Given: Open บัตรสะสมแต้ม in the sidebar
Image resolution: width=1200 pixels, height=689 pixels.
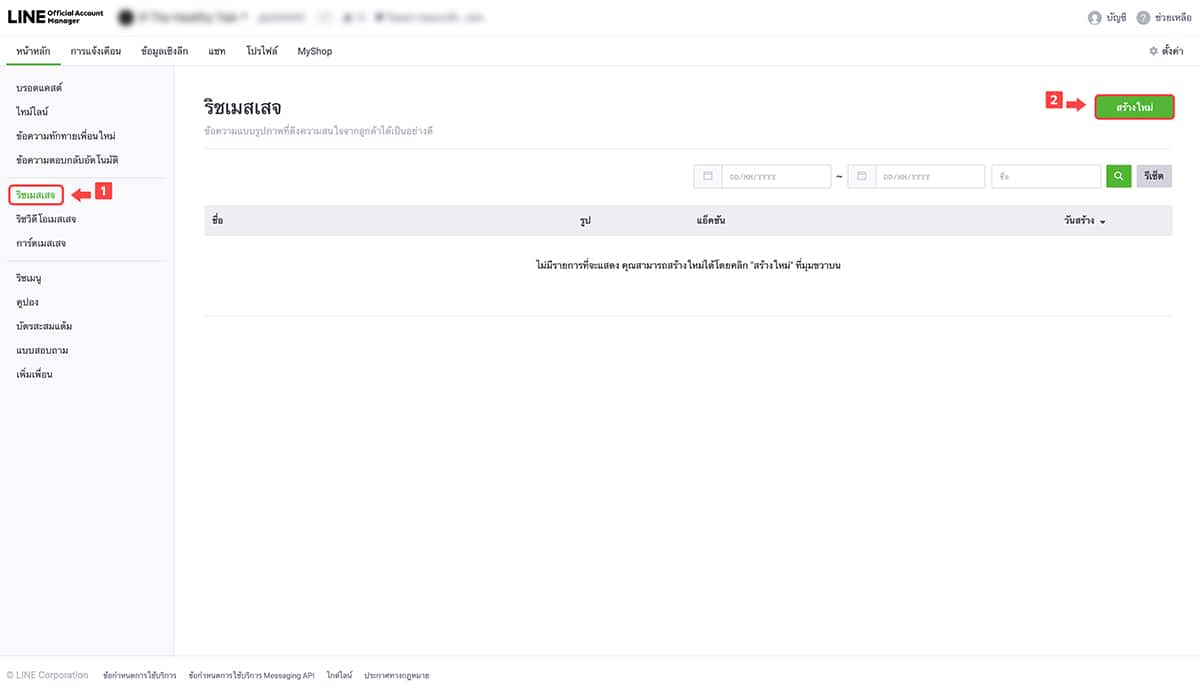Looking at the screenshot, I should click(44, 326).
